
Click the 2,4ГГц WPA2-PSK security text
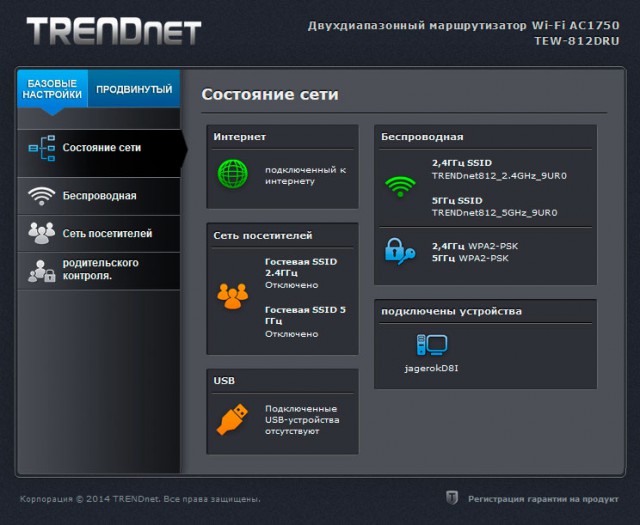click(475, 246)
